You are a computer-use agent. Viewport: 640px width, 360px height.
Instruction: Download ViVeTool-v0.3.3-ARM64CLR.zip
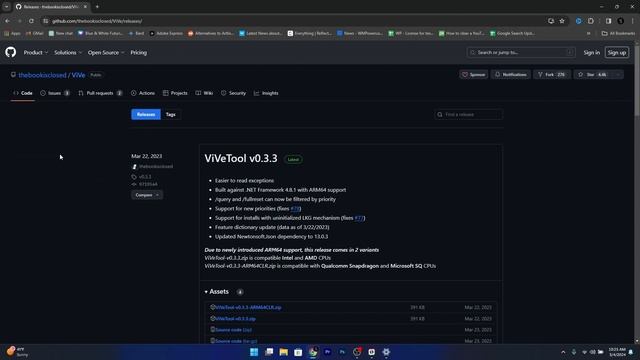coord(248,307)
